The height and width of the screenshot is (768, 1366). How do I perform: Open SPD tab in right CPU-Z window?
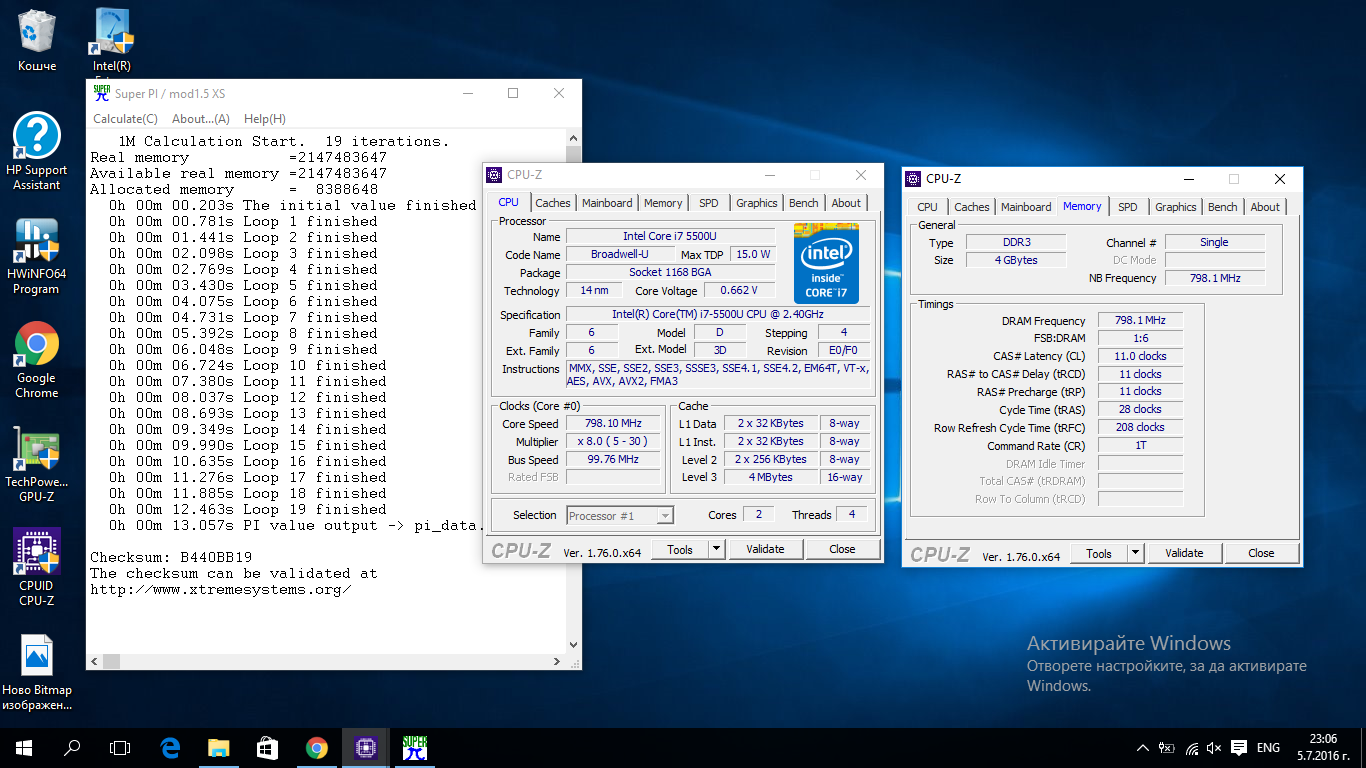point(1128,207)
